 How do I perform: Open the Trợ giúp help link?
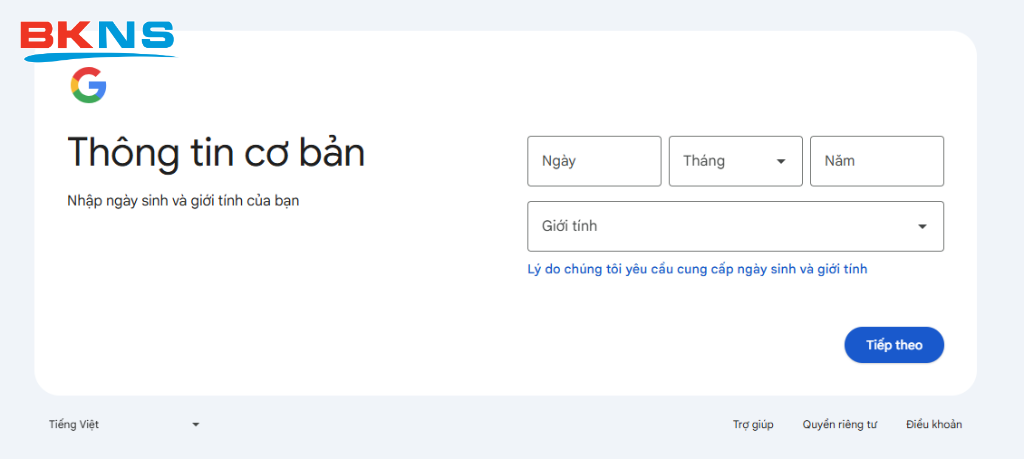click(x=753, y=425)
